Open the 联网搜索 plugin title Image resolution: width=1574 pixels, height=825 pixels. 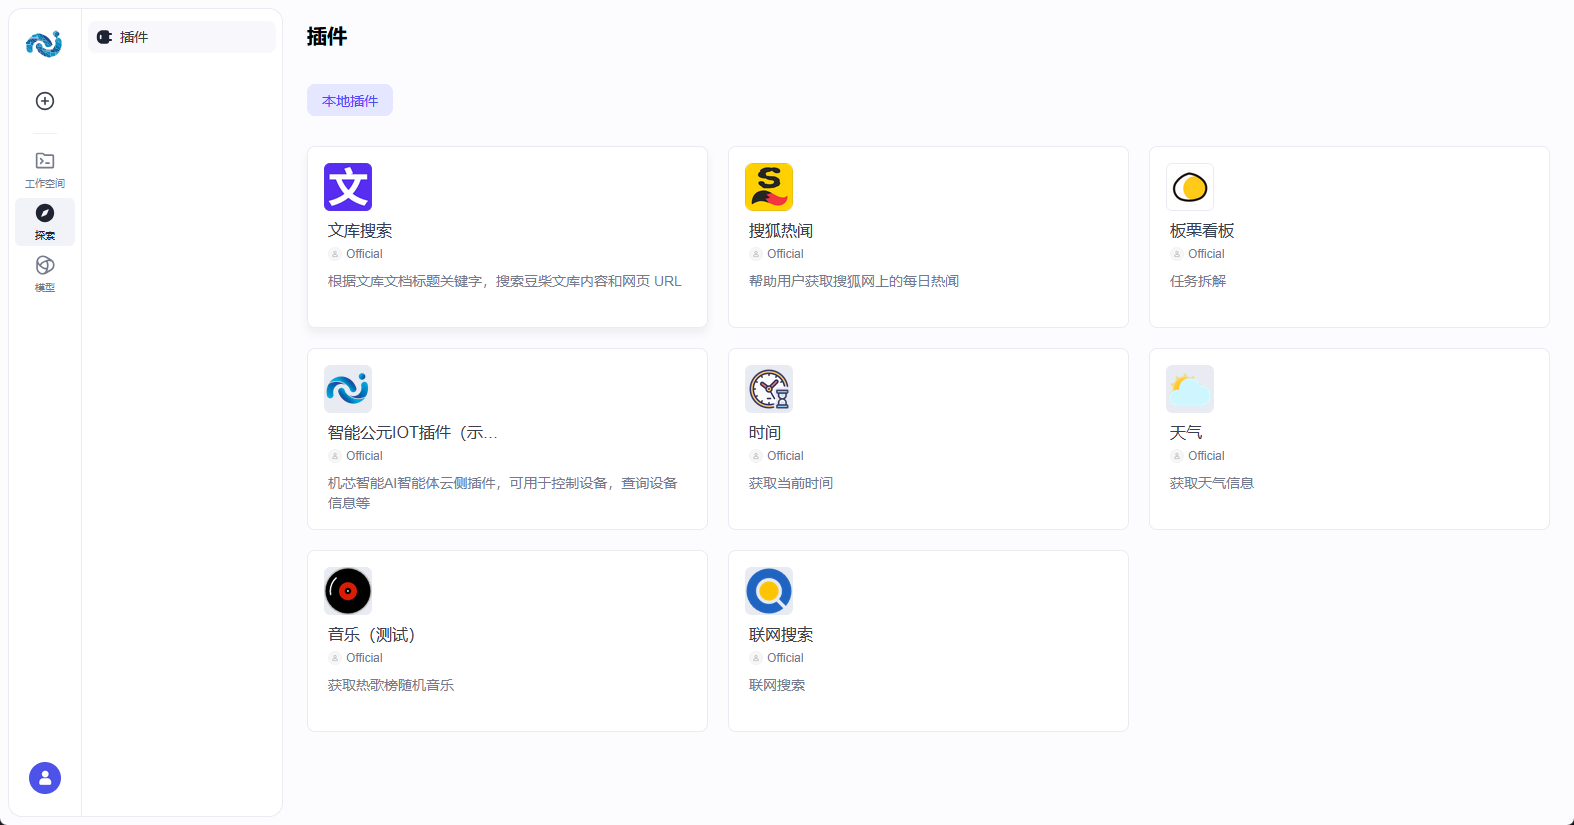781,635
